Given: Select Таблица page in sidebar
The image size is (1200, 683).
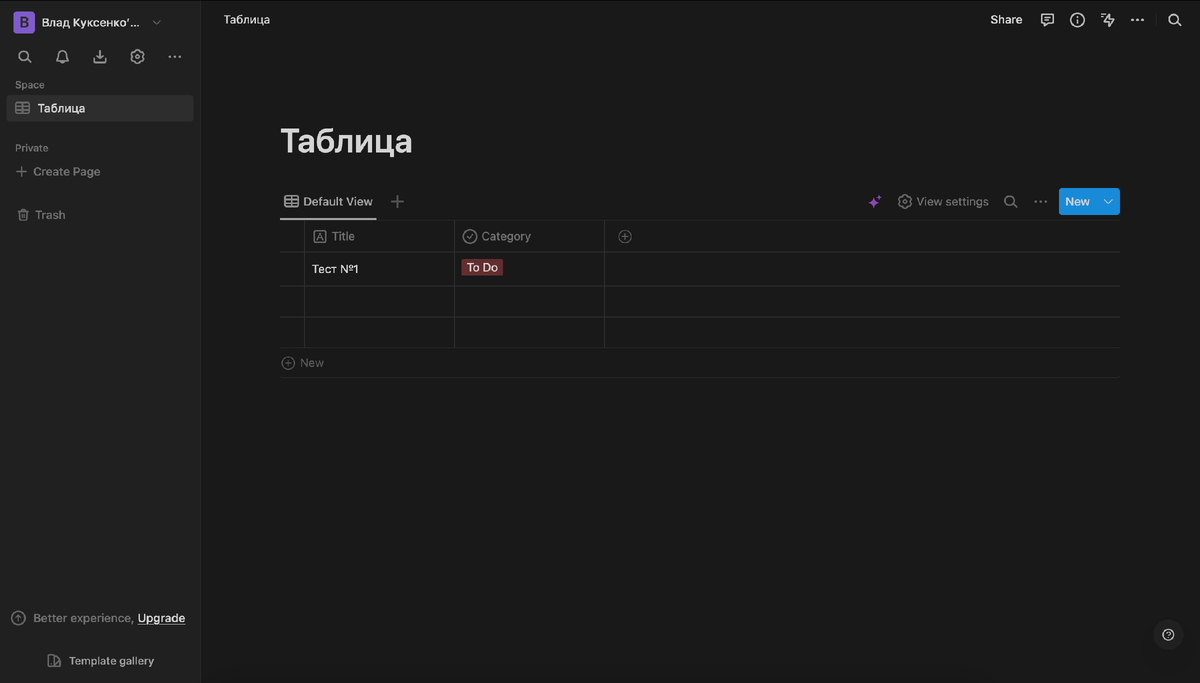Looking at the screenshot, I should tap(100, 108).
